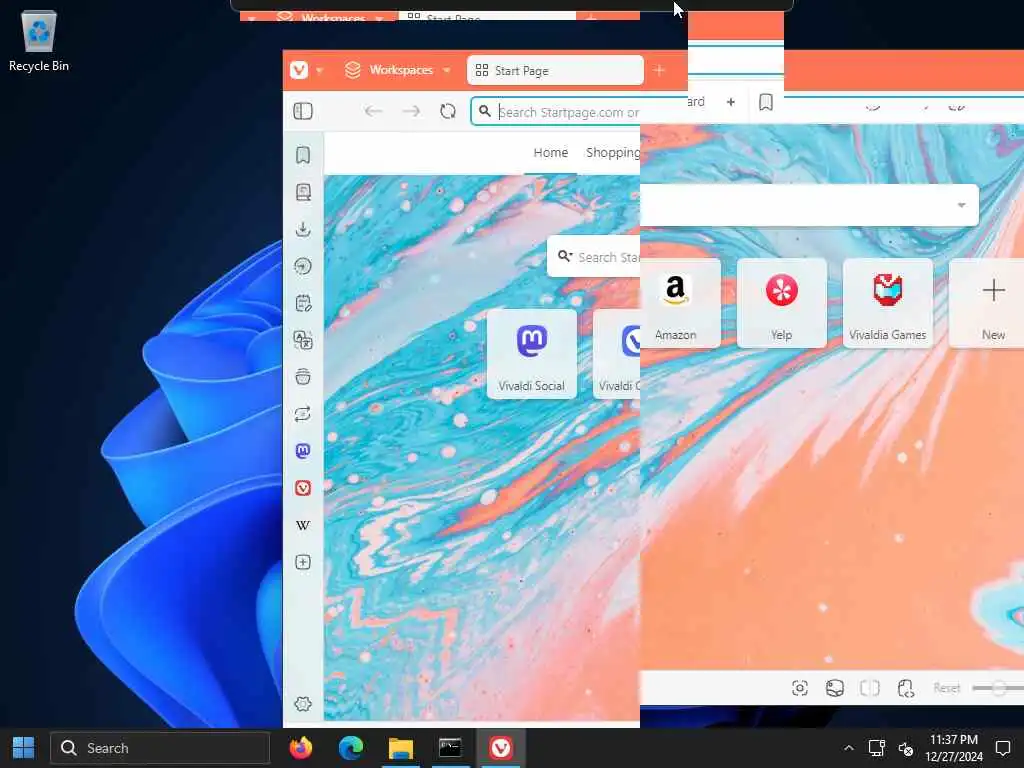Open the Workspaces button

click(x=389, y=70)
